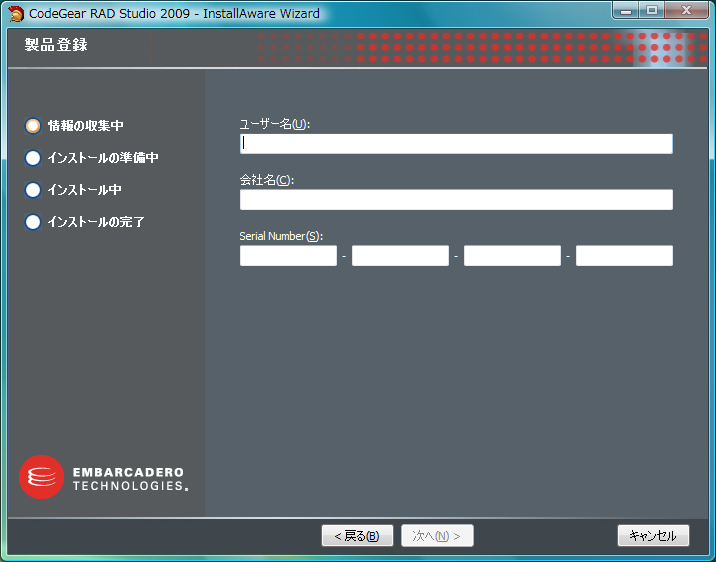
Task: Go back with the 戻る(B) button
Action: click(357, 536)
